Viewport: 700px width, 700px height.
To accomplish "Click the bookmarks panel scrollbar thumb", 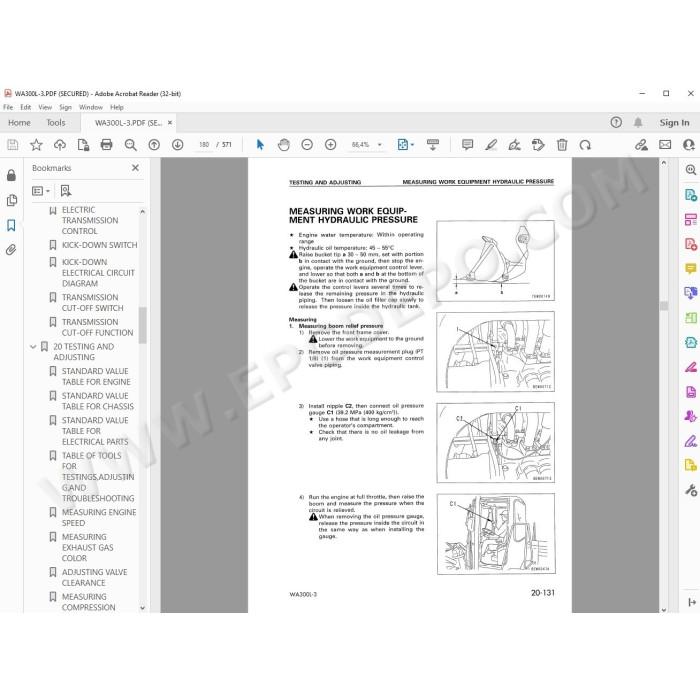I will coord(142,325).
